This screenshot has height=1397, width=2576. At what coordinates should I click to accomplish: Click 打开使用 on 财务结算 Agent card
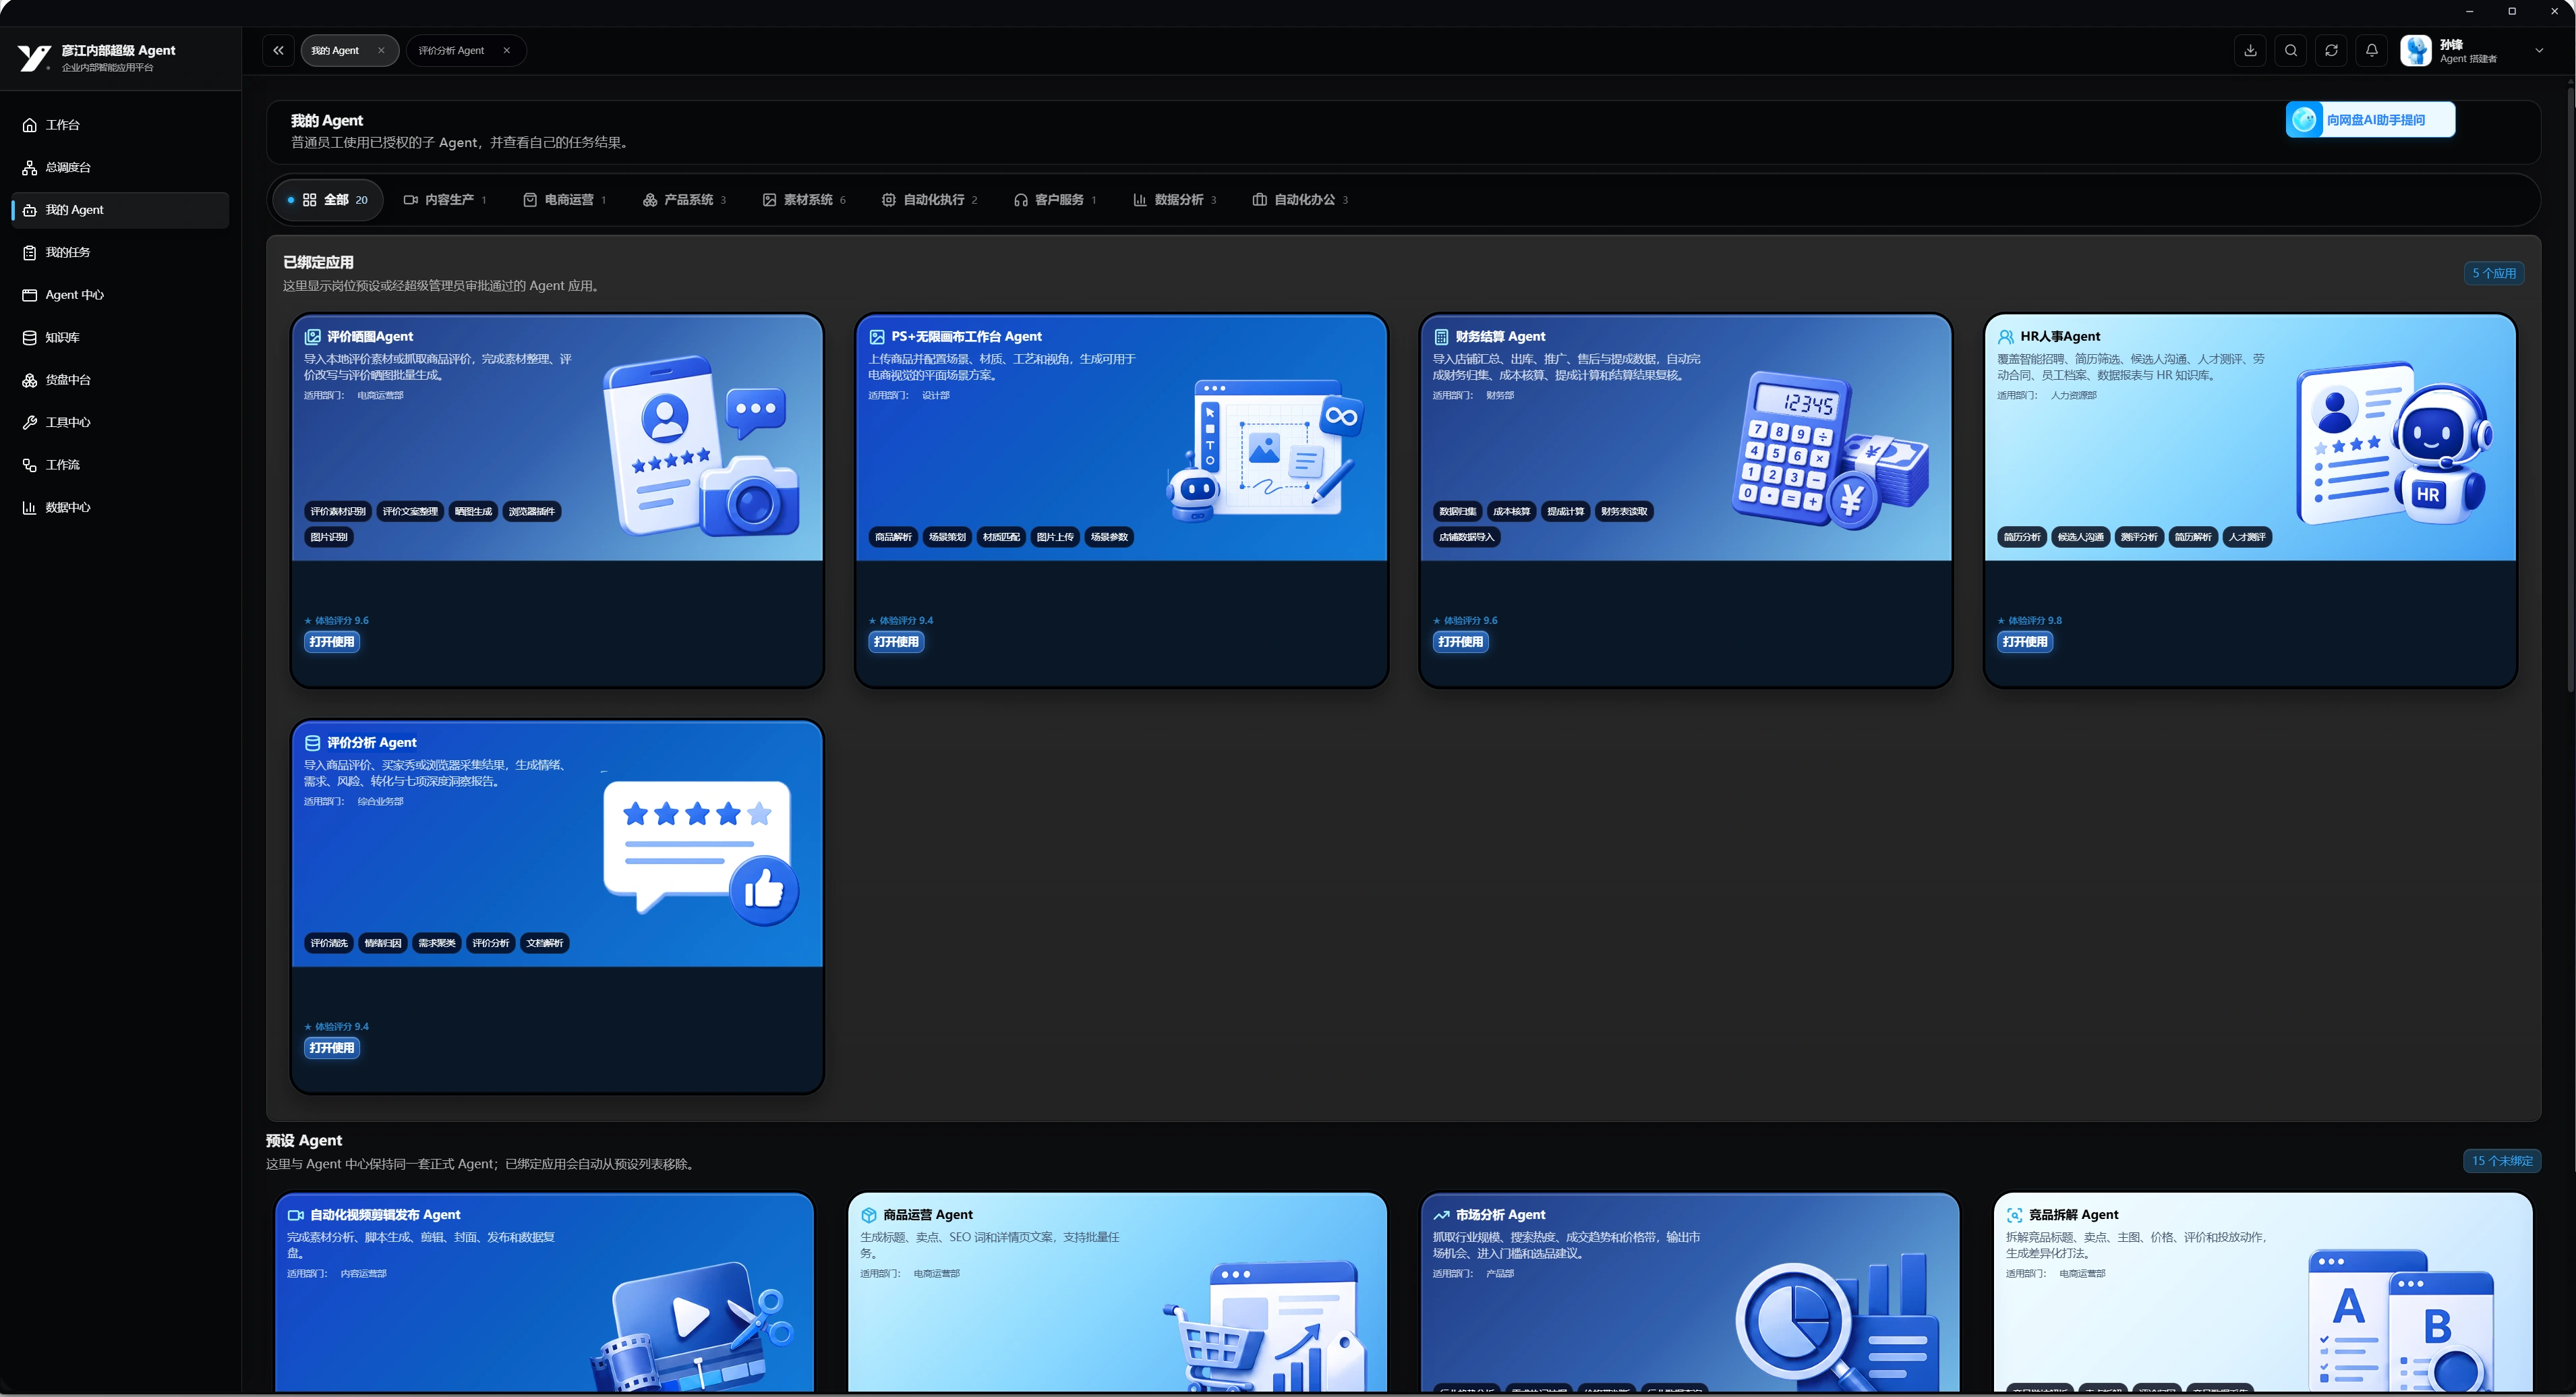(x=1461, y=642)
